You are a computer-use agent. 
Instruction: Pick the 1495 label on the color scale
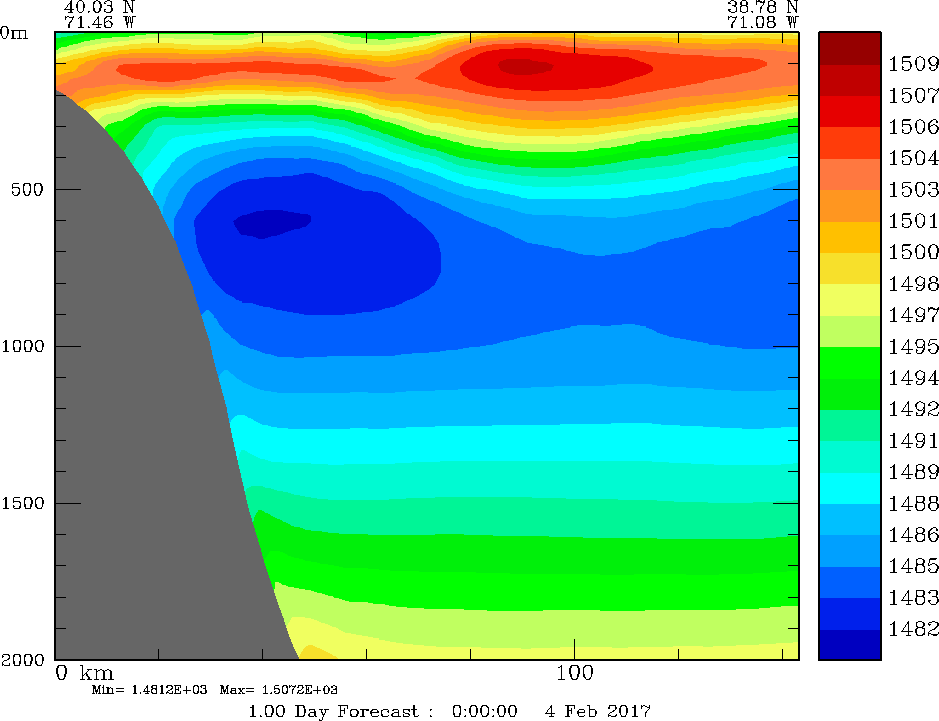coord(913,347)
